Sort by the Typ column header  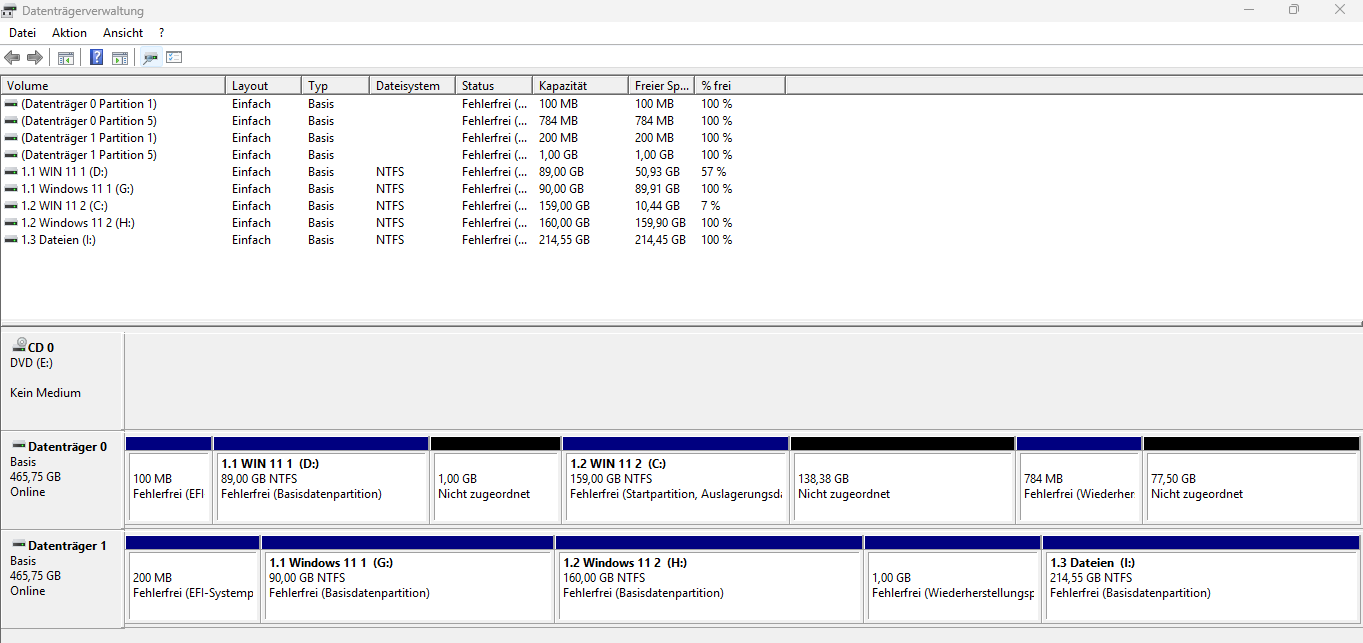tap(336, 86)
